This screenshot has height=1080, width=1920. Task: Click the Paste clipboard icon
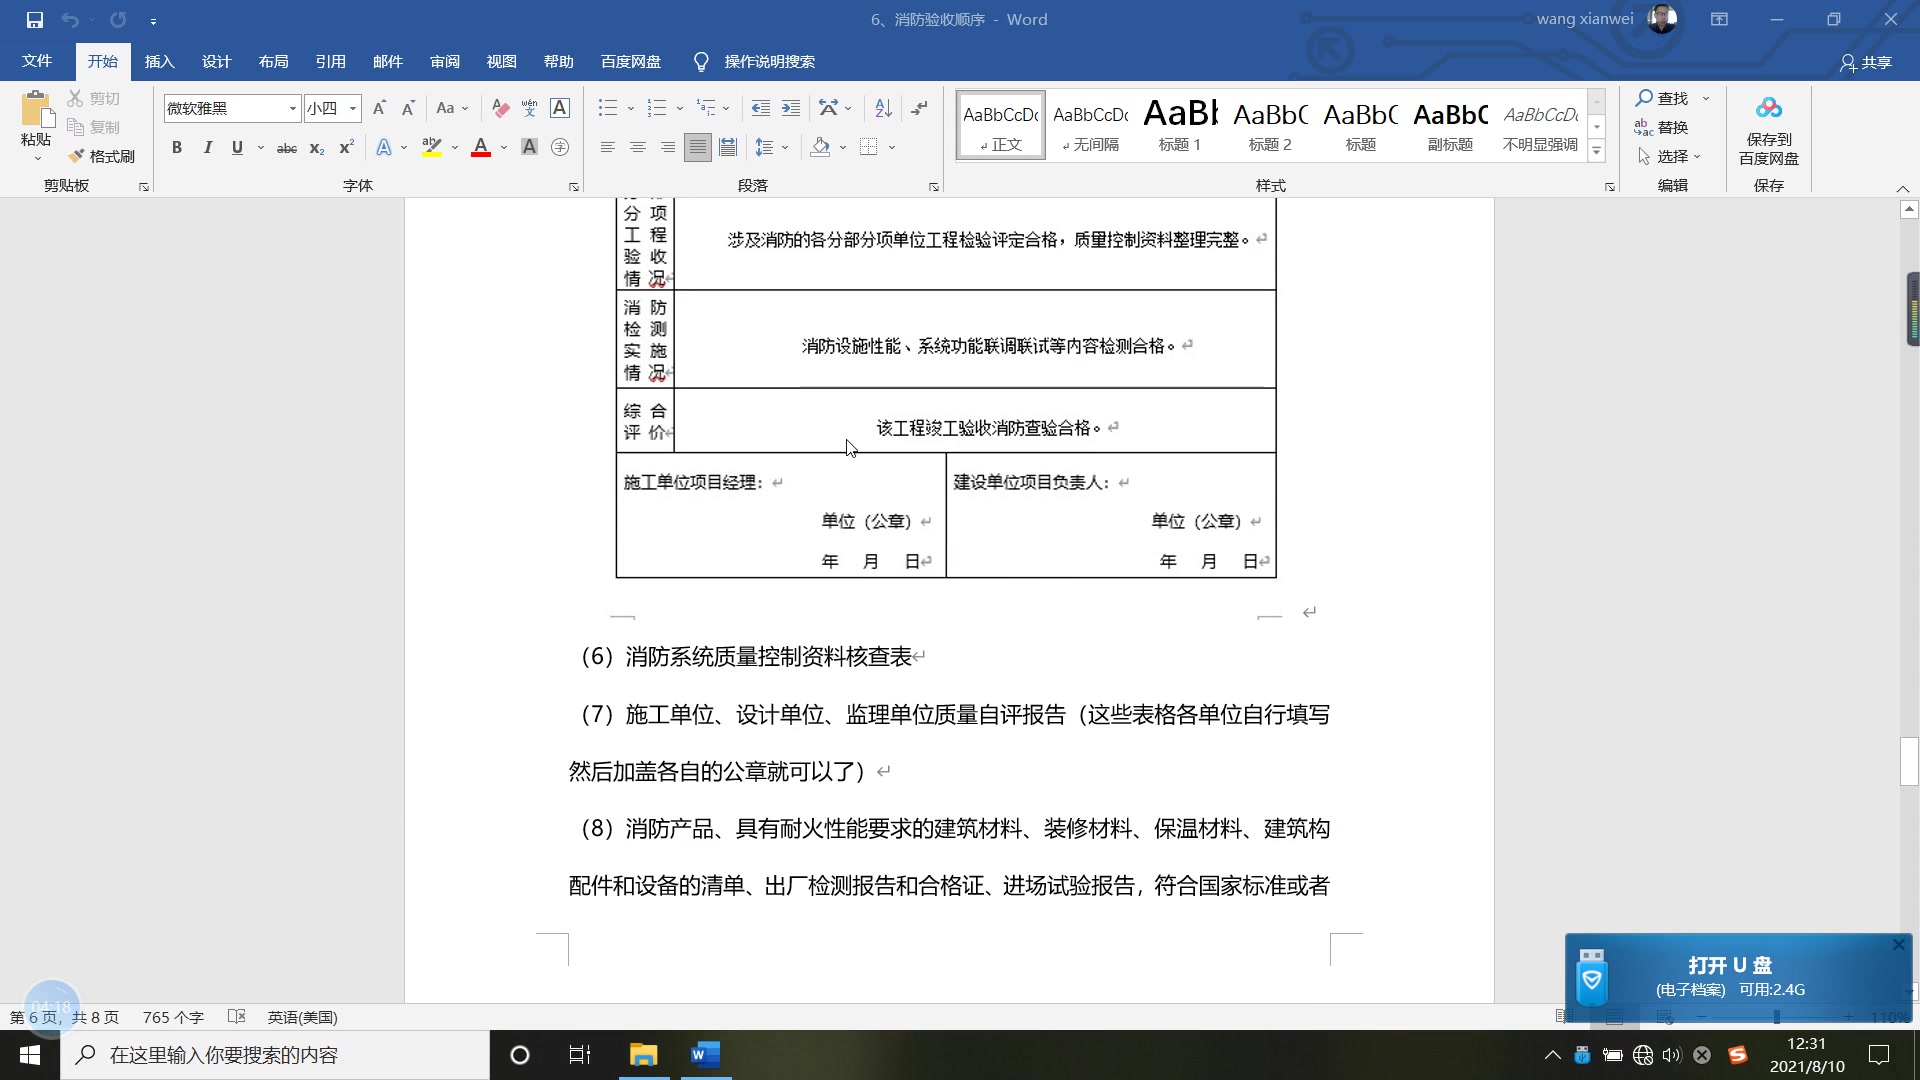(x=36, y=110)
